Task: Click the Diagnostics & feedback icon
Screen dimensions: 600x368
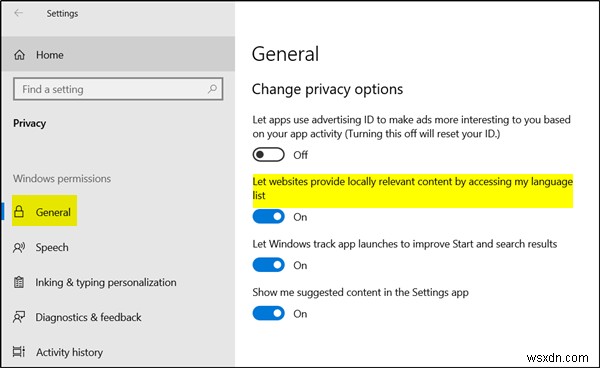Action: pos(19,317)
